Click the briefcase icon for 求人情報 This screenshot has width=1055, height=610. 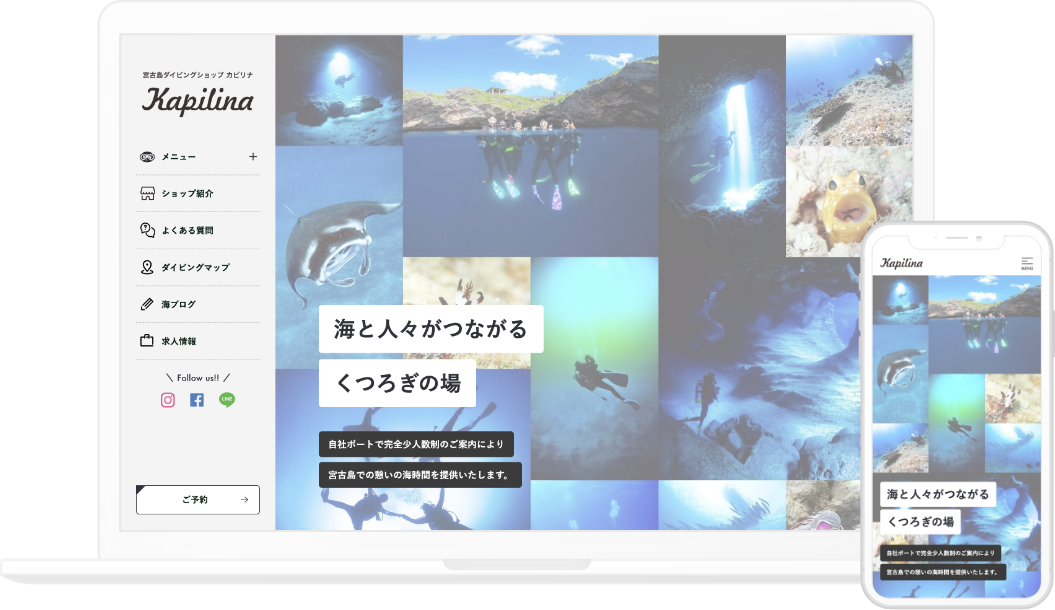(x=147, y=341)
